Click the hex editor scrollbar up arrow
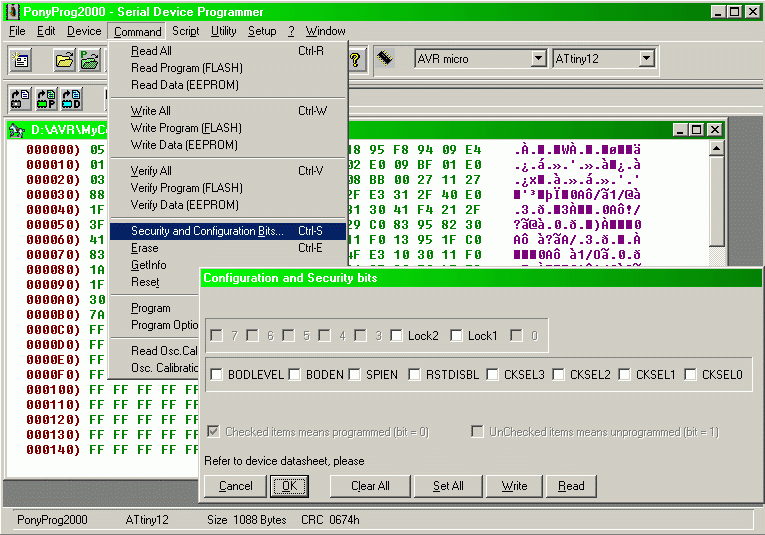 716,148
